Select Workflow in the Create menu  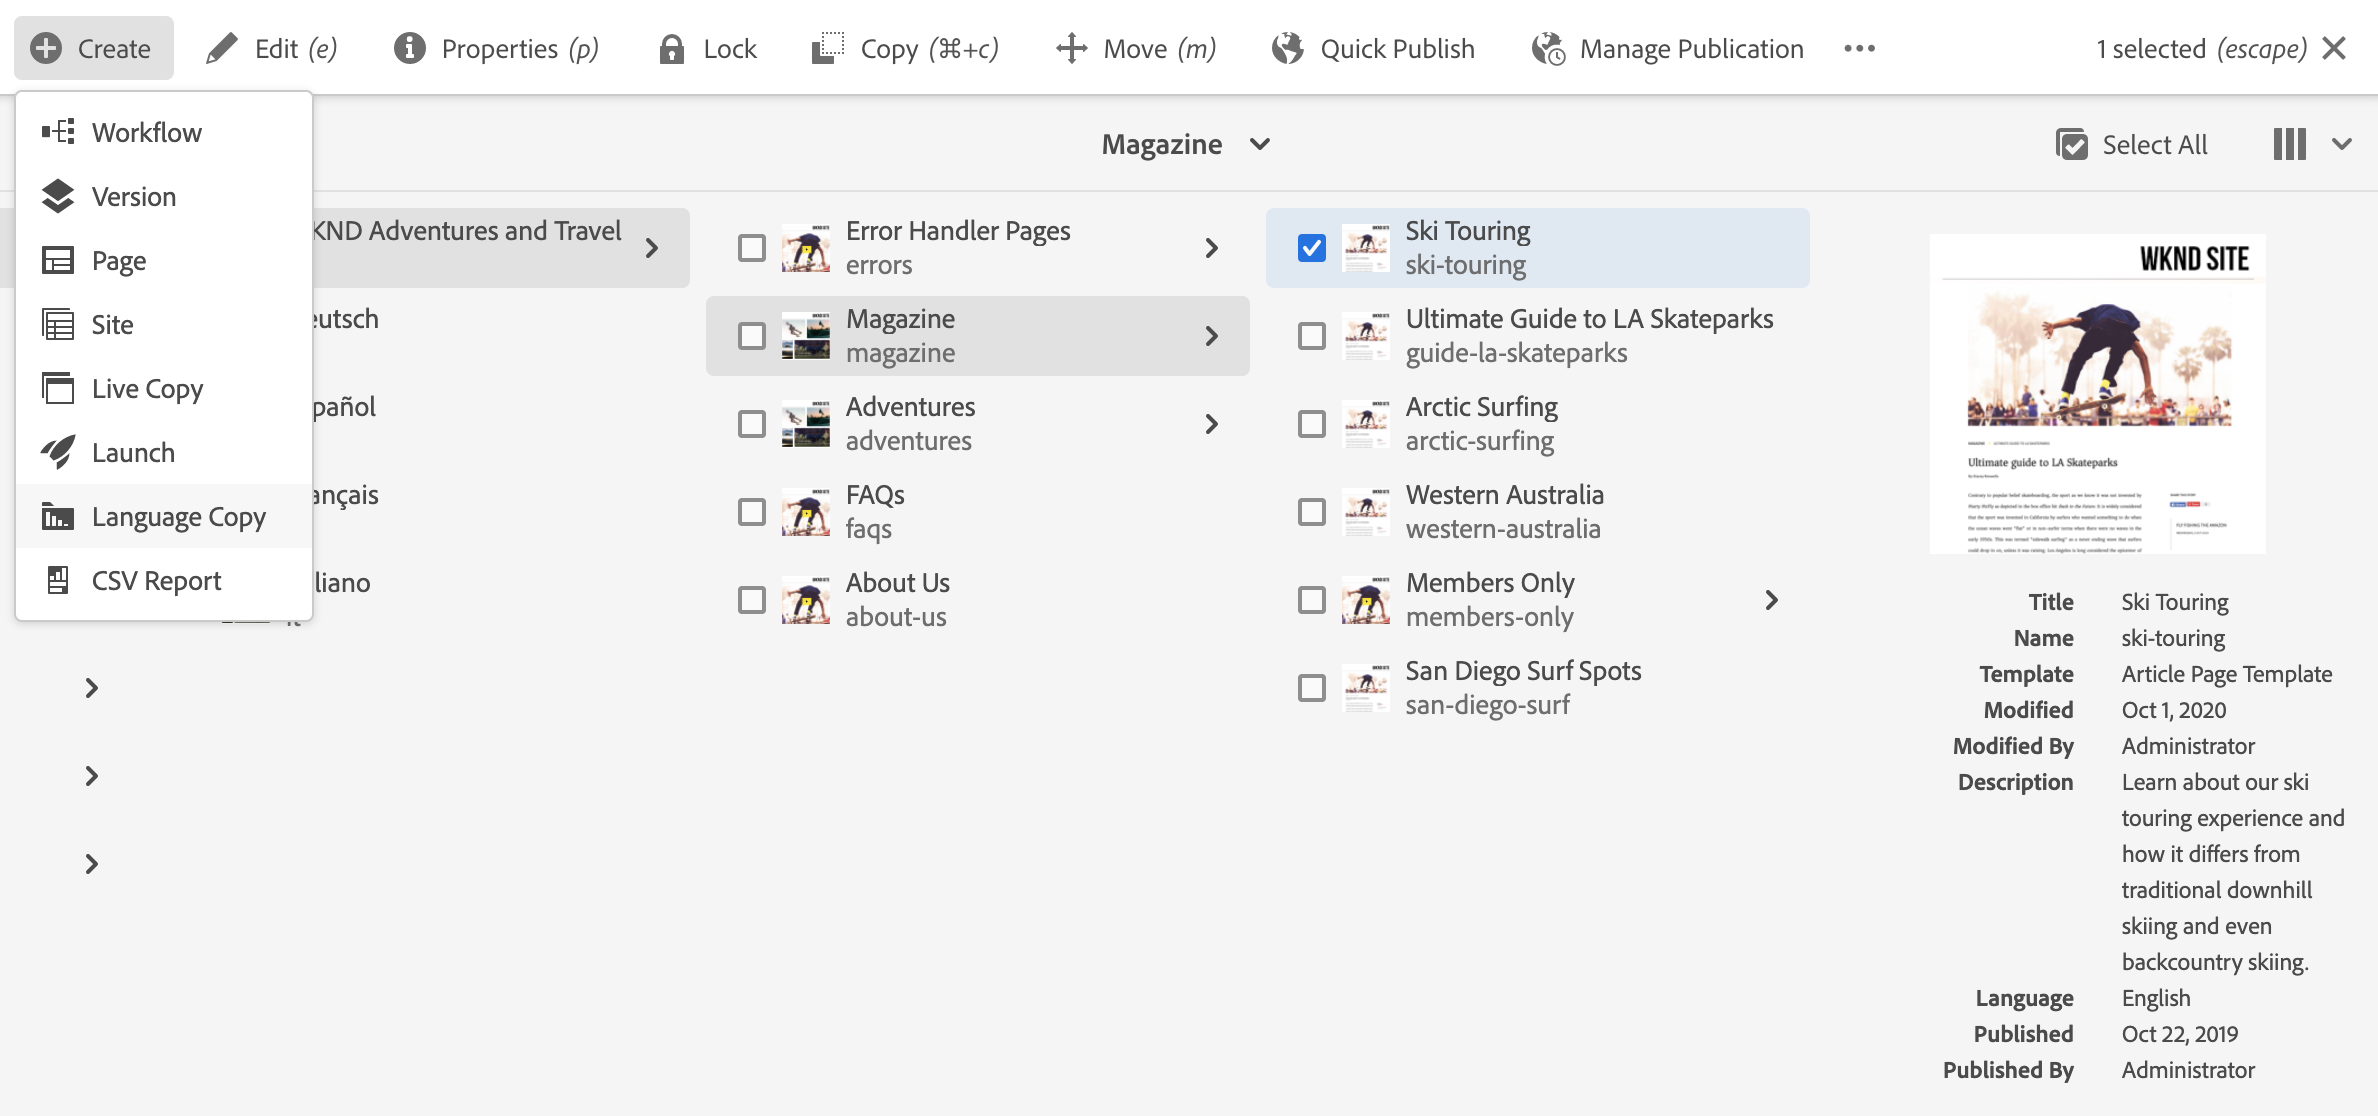coord(146,133)
